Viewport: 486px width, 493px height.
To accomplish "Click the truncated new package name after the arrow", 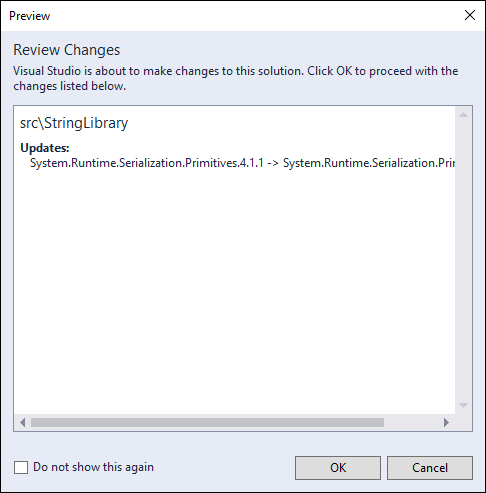I will [369, 163].
